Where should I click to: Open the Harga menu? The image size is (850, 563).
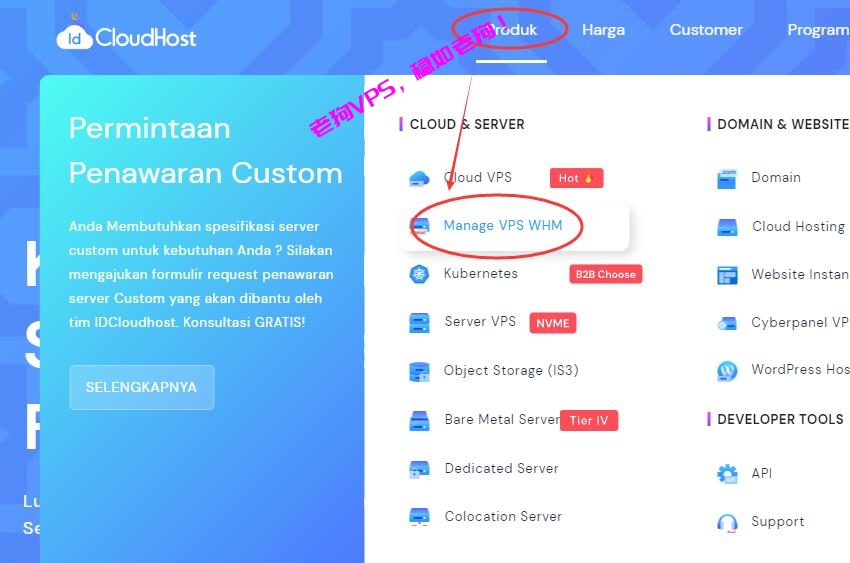[603, 30]
